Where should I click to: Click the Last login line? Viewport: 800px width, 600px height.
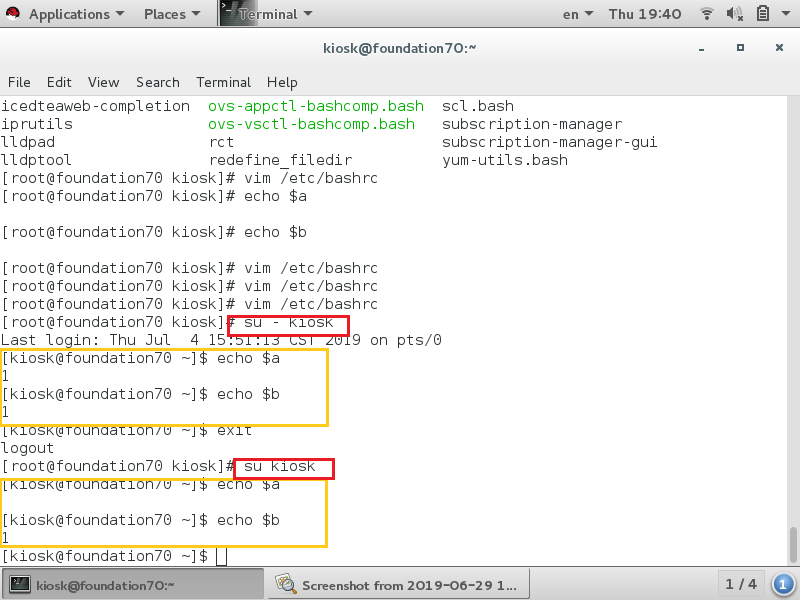coord(221,340)
